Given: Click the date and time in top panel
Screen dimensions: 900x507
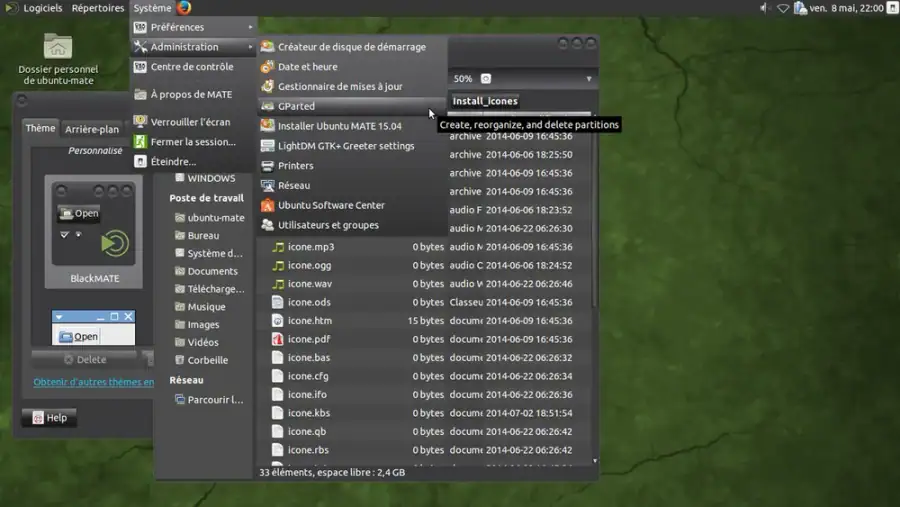Looking at the screenshot, I should tap(847, 8).
